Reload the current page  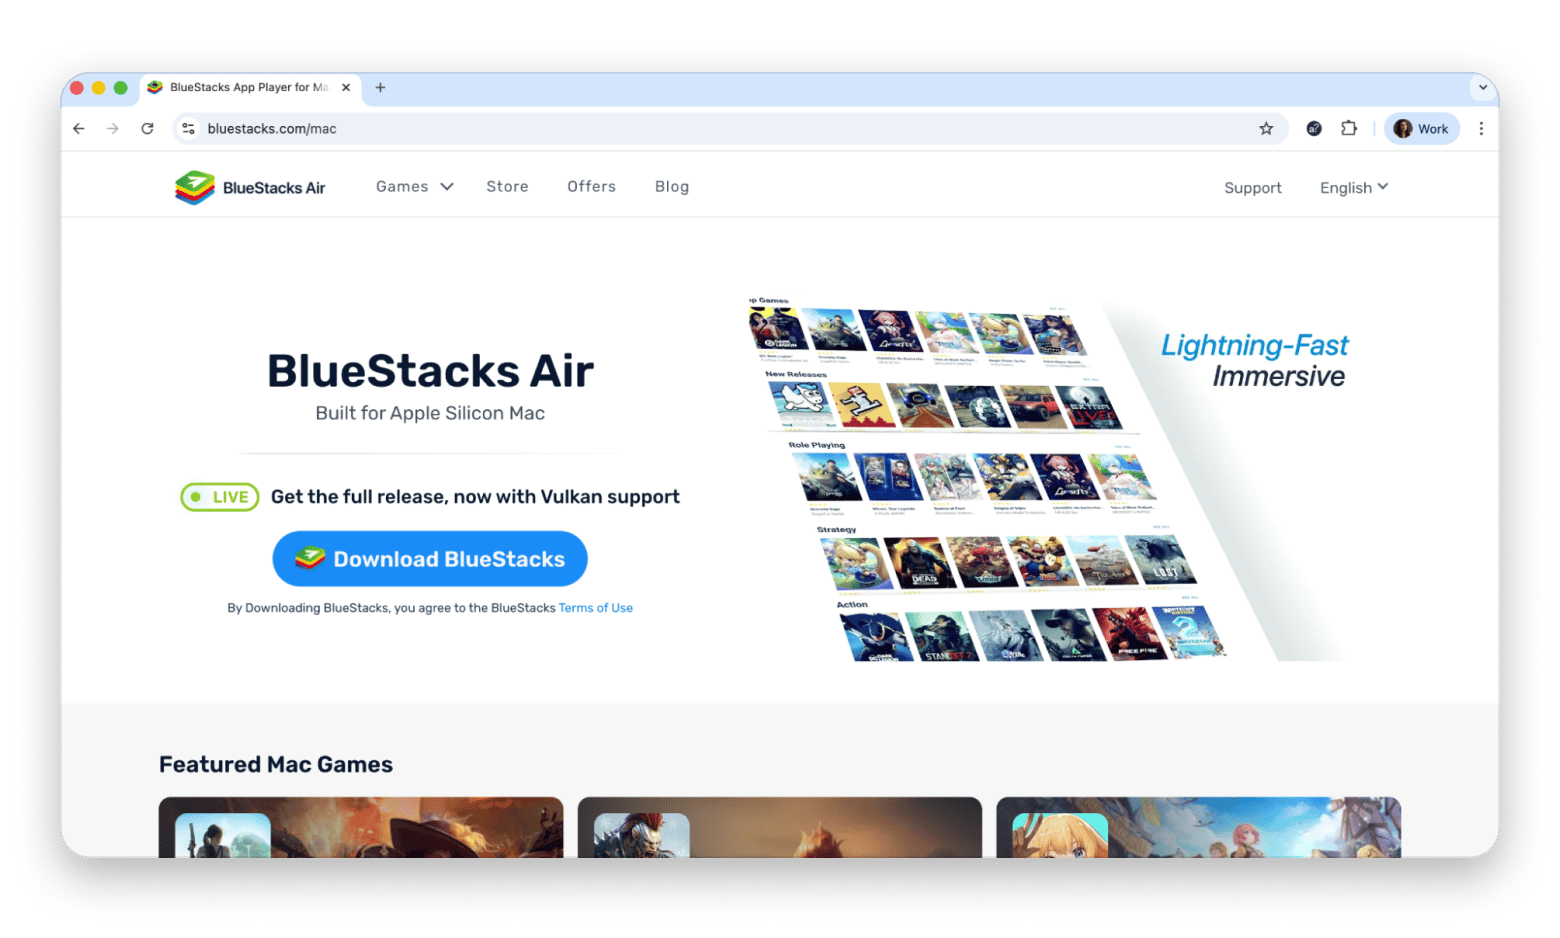147,128
